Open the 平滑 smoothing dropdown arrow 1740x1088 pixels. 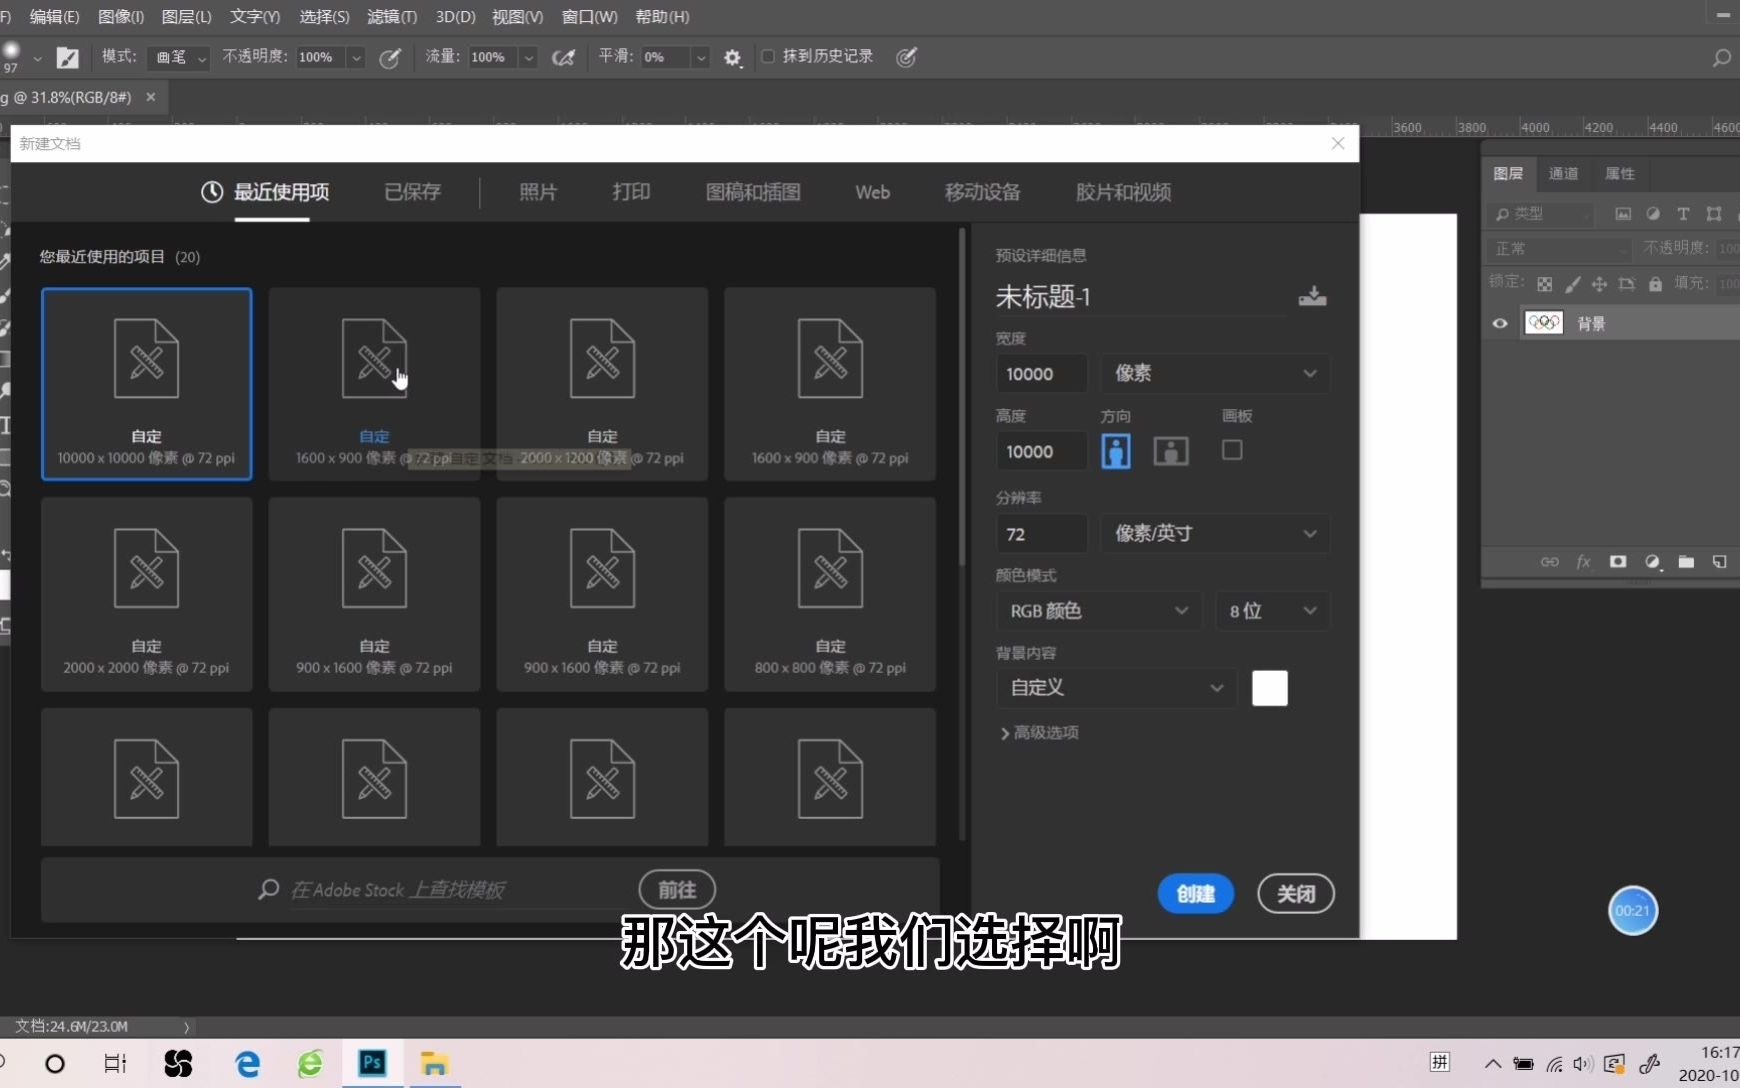point(701,58)
